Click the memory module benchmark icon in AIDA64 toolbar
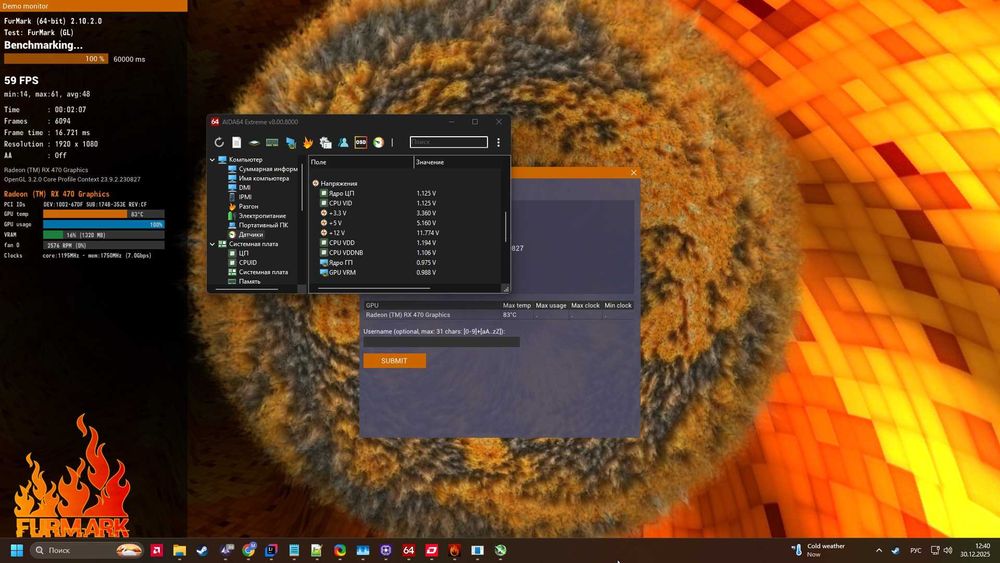Viewport: 1000px width, 563px height. pyautogui.click(x=272, y=142)
